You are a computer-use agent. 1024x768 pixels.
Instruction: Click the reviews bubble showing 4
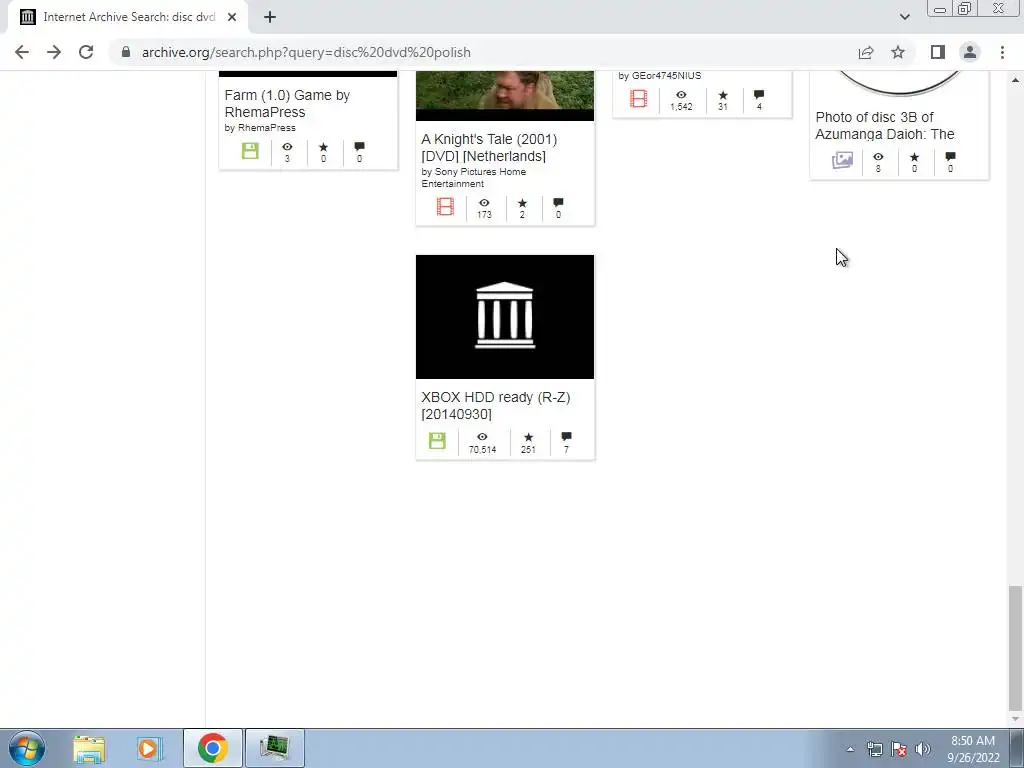(759, 95)
